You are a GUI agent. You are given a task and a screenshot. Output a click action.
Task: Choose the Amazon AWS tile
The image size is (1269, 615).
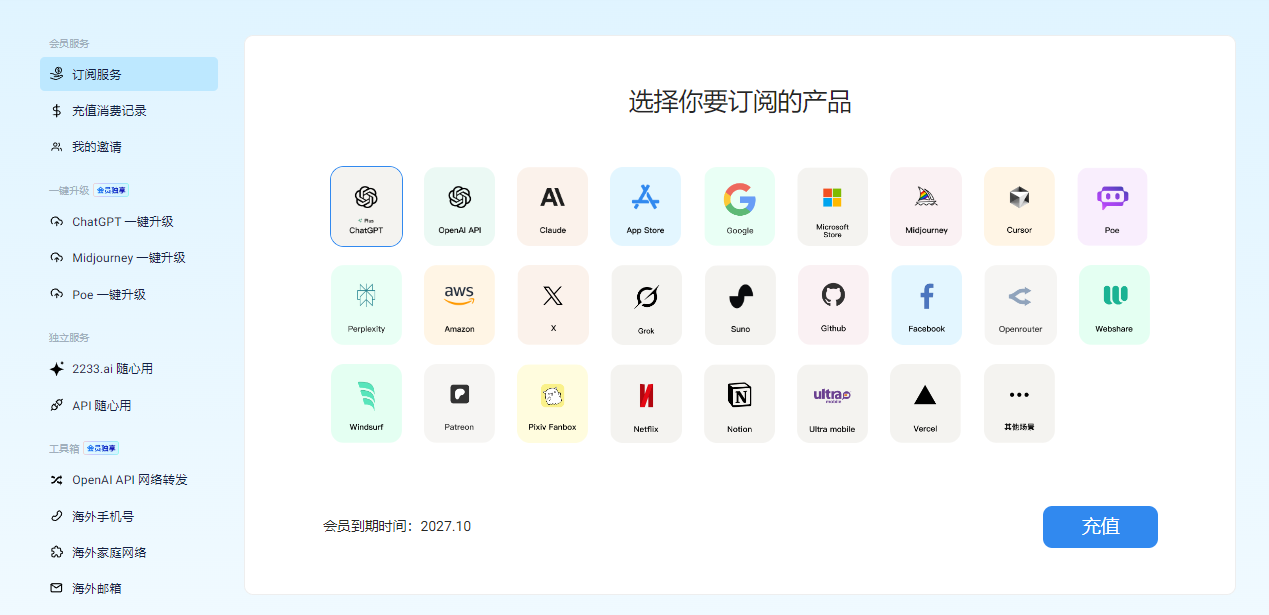point(459,304)
